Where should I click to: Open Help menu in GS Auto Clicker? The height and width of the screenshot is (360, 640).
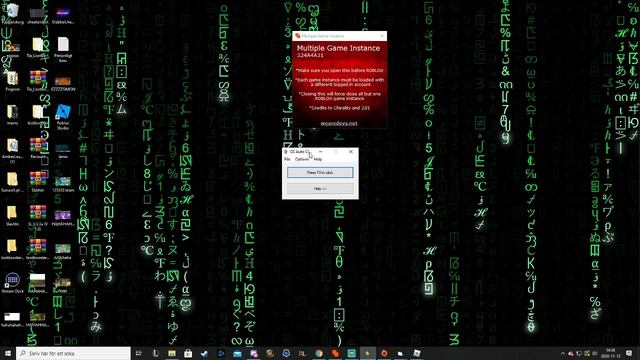[x=318, y=159]
